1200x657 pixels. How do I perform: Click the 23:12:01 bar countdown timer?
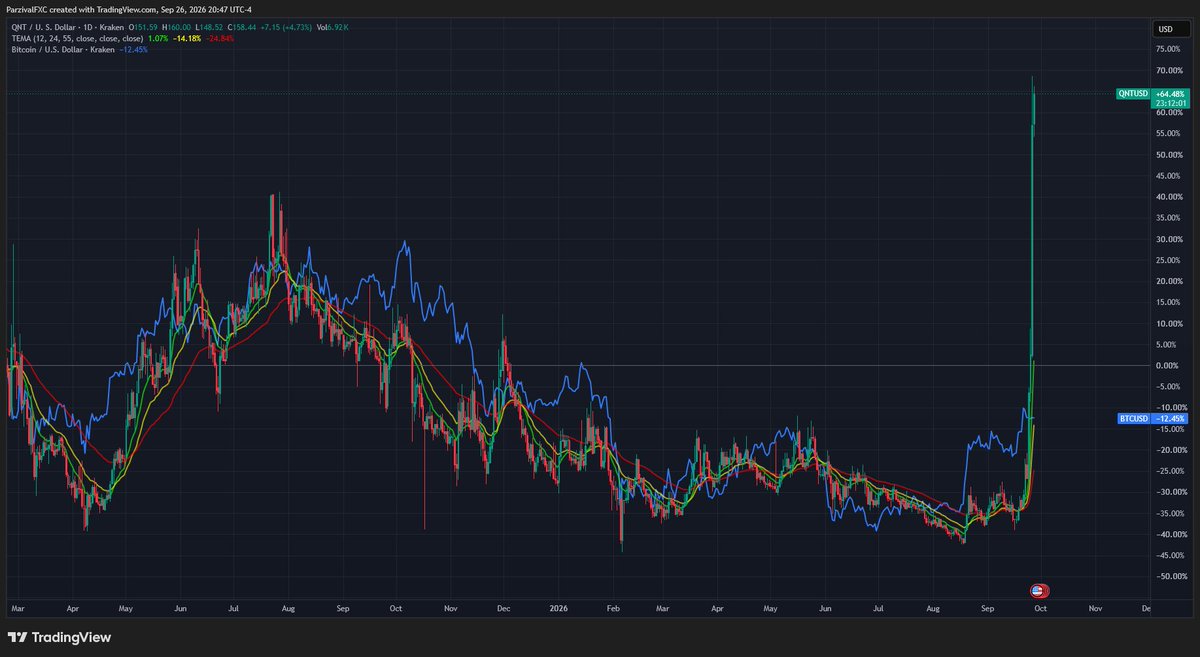click(x=1169, y=102)
